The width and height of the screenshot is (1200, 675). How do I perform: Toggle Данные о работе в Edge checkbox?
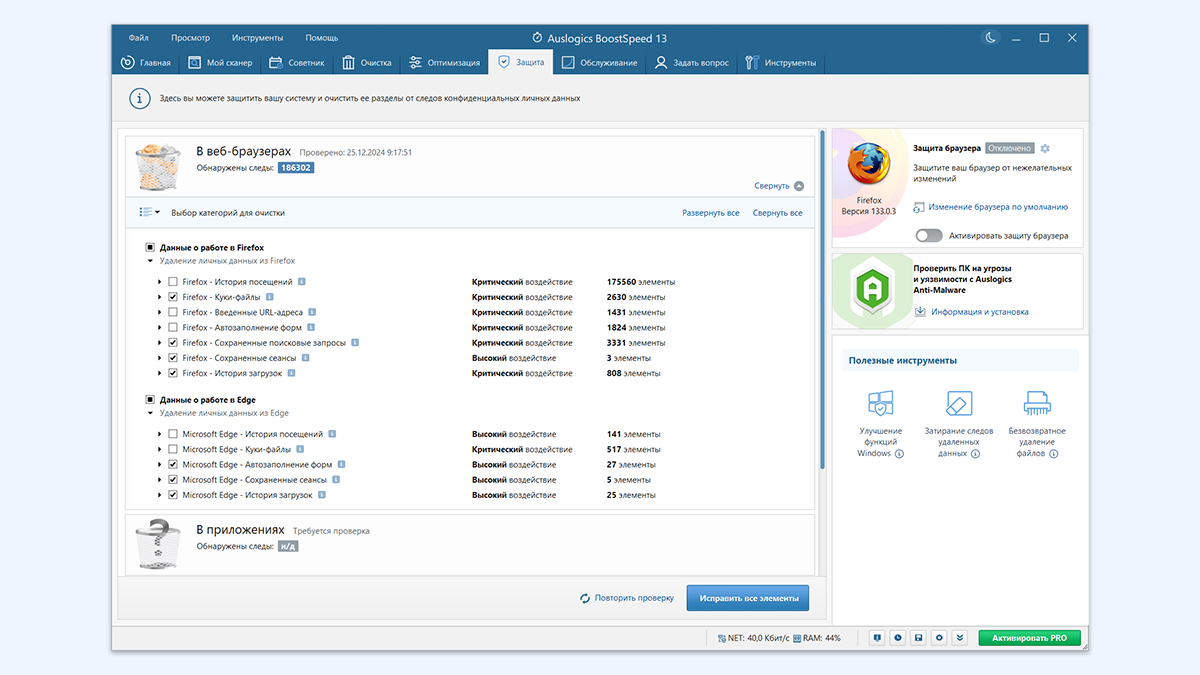pos(150,400)
